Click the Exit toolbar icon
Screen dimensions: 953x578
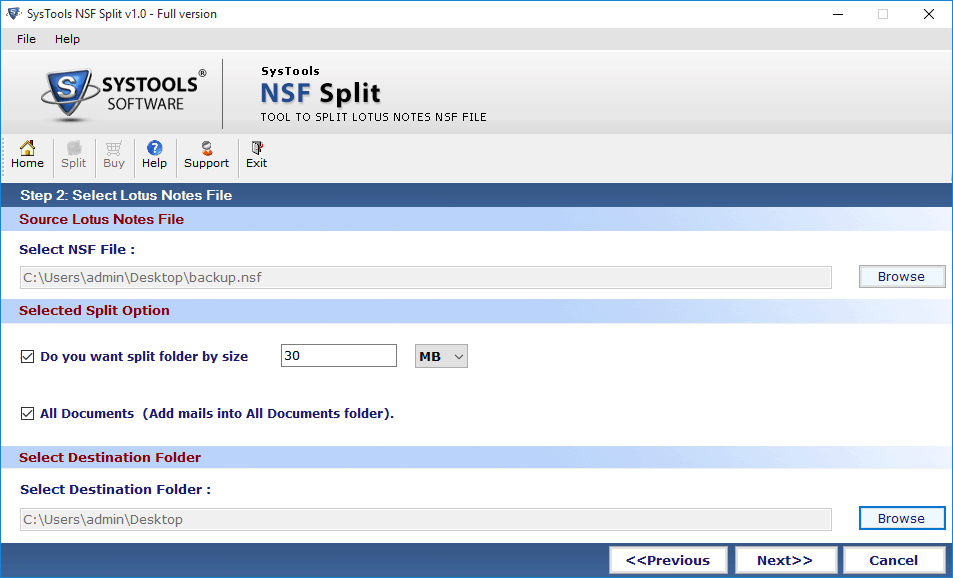[256, 156]
